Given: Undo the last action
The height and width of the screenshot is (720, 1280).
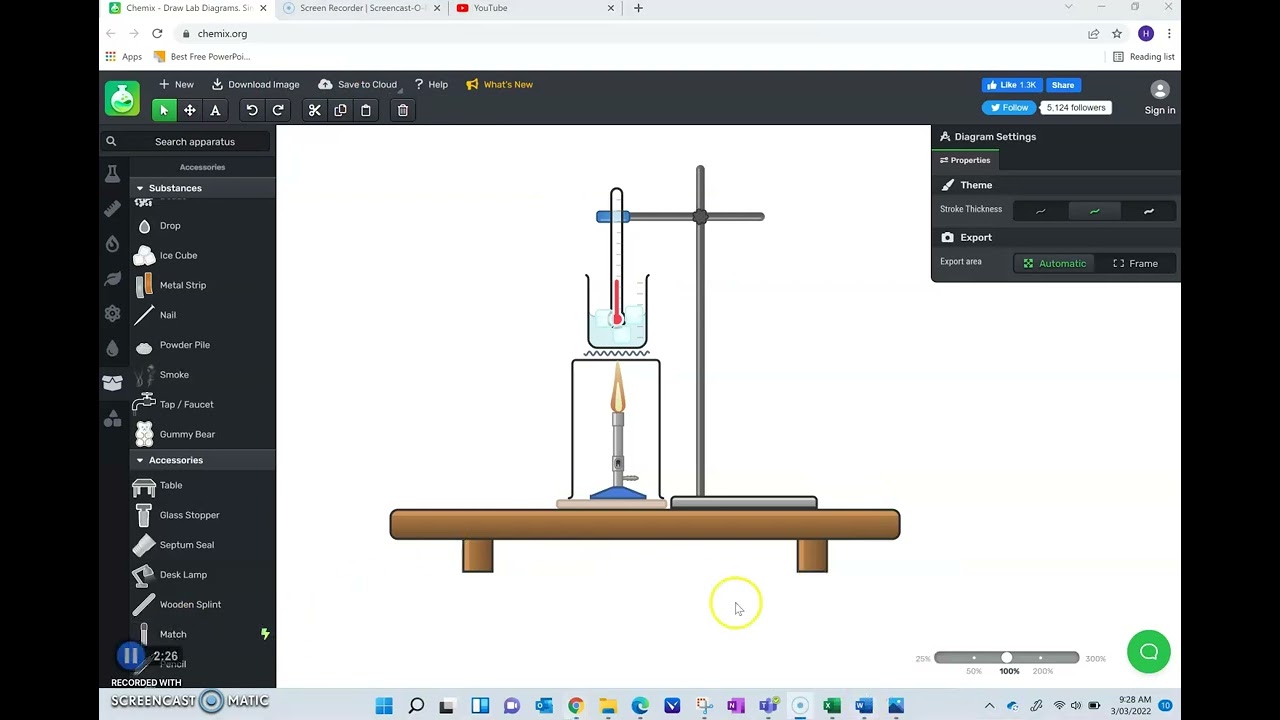Looking at the screenshot, I should [252, 110].
